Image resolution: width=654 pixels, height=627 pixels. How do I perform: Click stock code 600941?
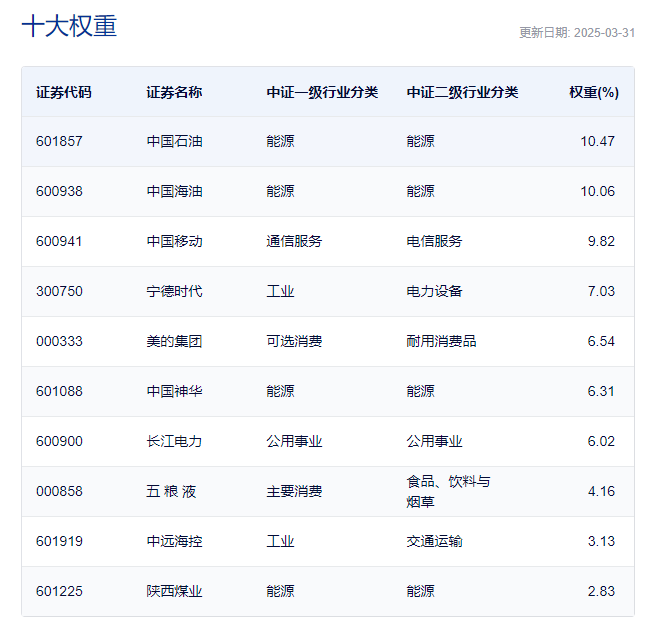click(x=59, y=241)
